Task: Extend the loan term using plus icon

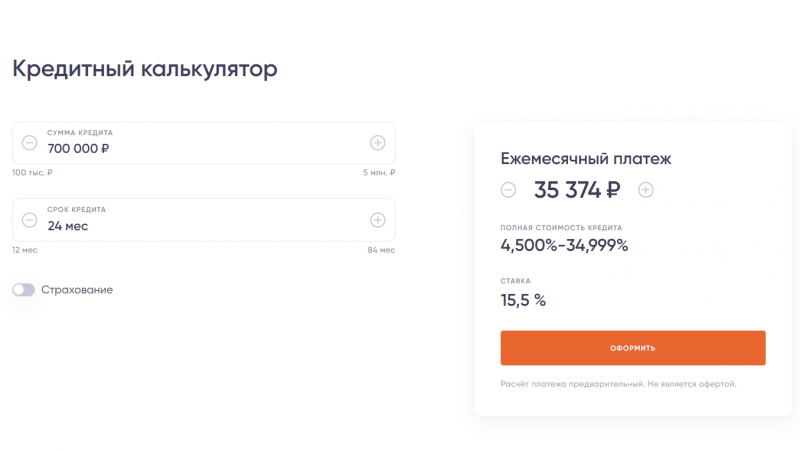Action: tap(378, 220)
